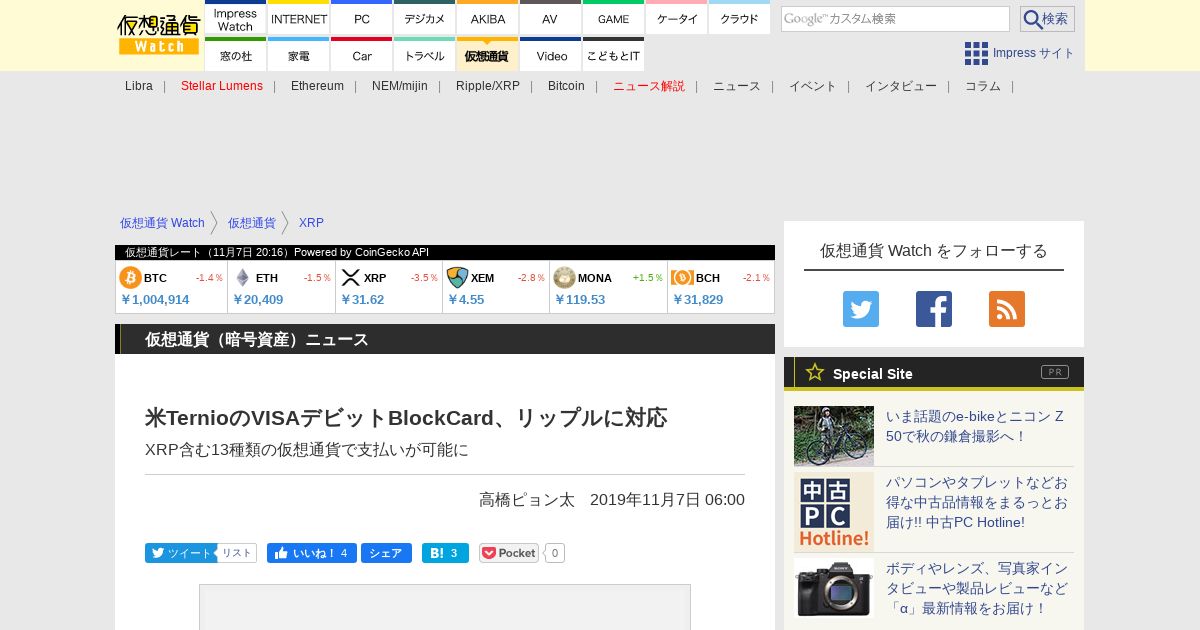Click the Facebook いいね! button
This screenshot has width=1200, height=630.
pyautogui.click(x=311, y=553)
